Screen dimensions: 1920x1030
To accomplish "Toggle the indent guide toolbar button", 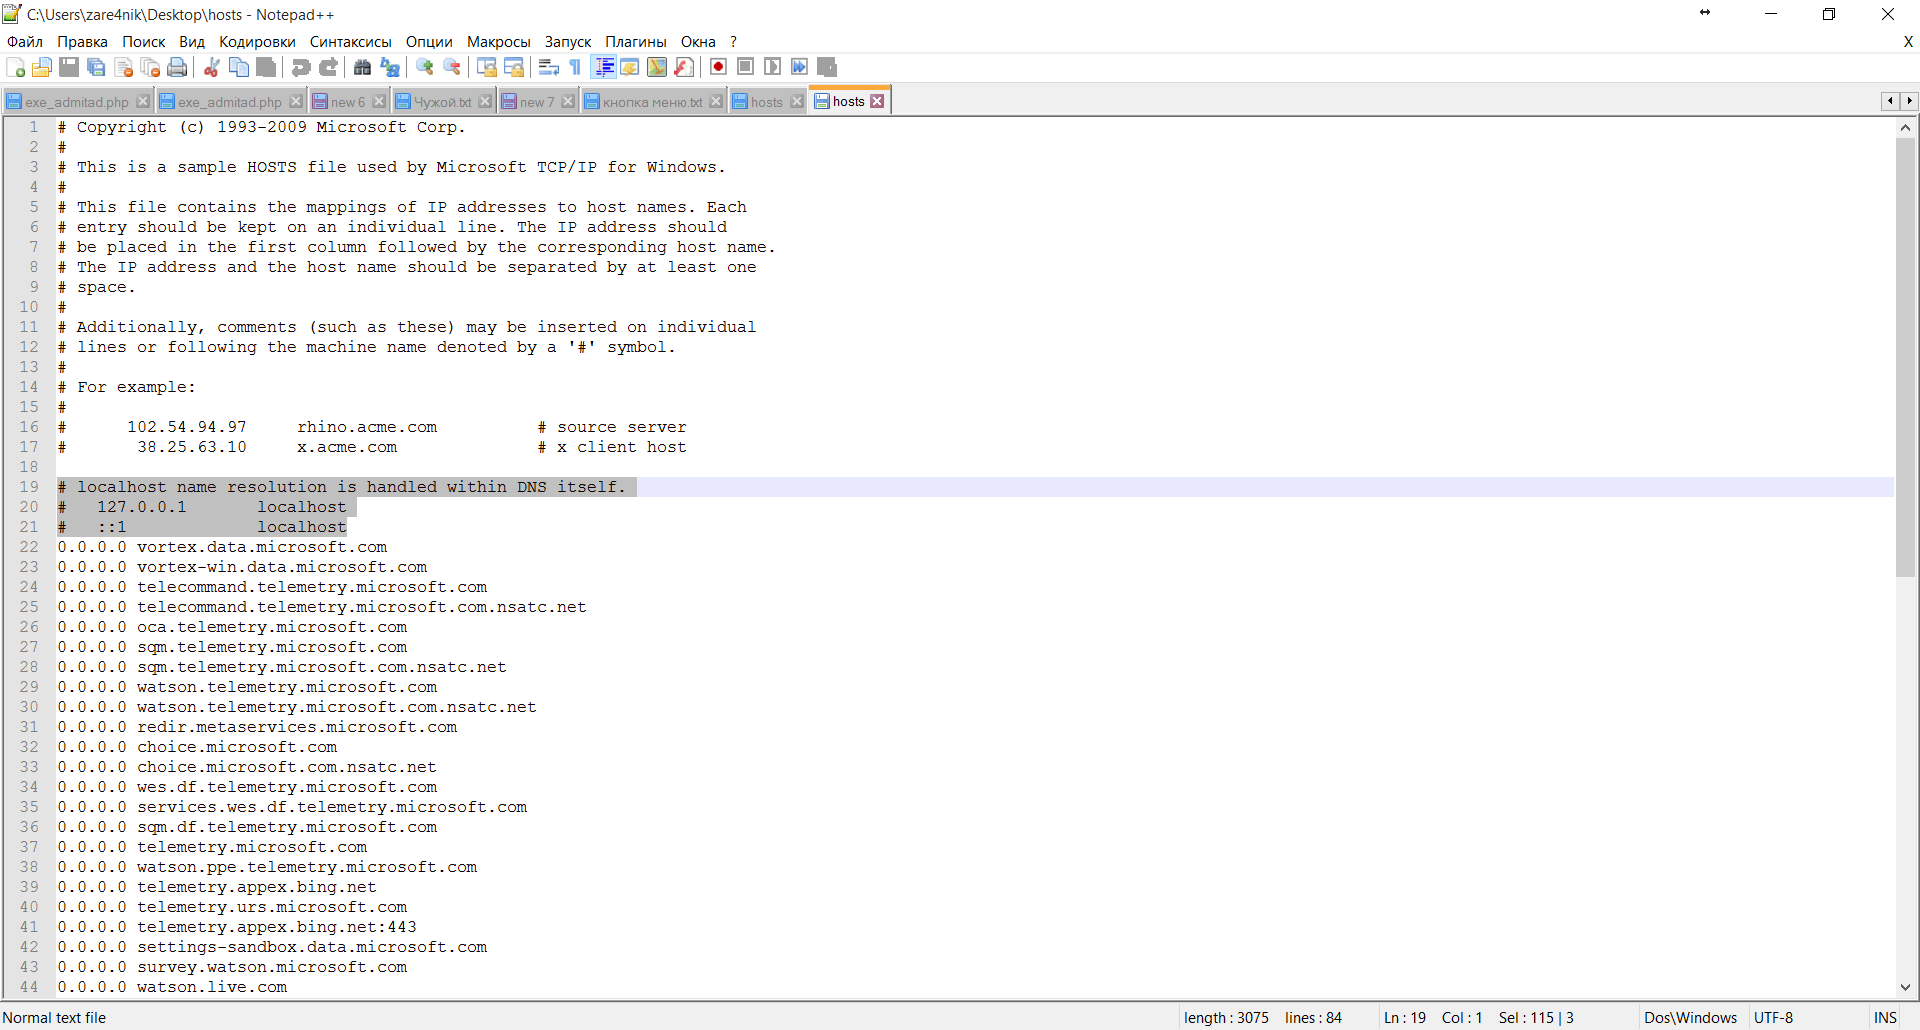I will coord(604,67).
